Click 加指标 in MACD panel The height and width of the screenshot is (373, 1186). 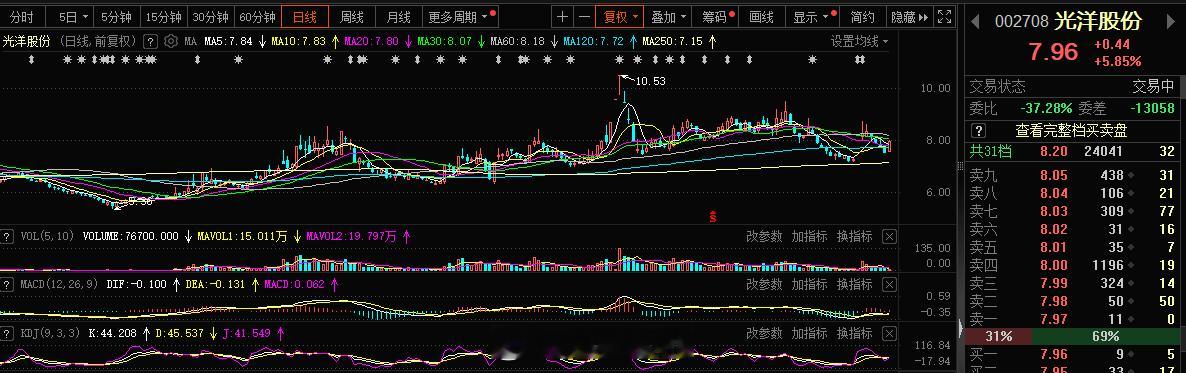[809, 284]
